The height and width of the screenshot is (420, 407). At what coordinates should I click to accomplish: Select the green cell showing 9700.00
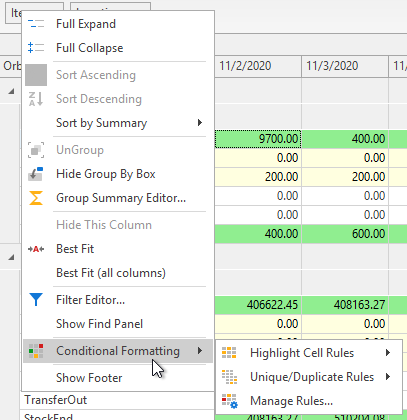(258, 139)
